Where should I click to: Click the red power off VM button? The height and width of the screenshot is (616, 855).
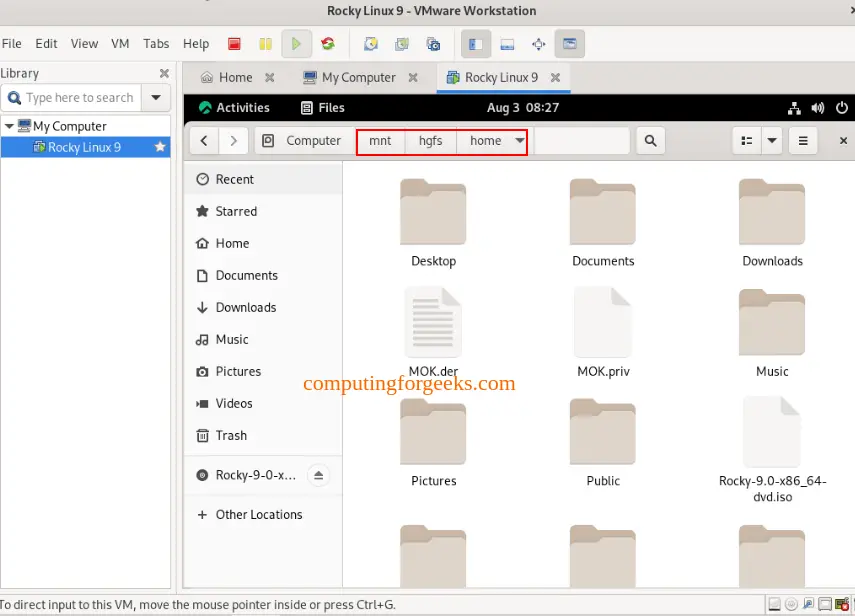234,44
